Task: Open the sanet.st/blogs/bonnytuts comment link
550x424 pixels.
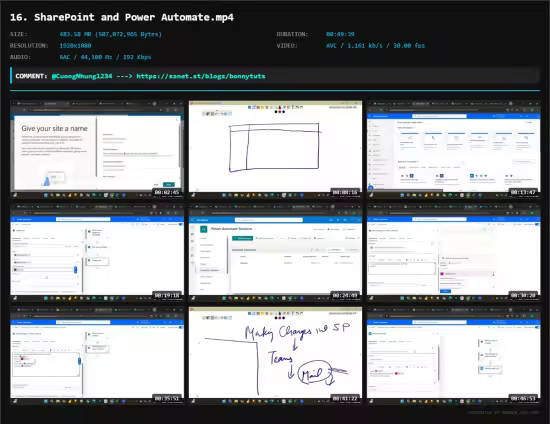Action: (201, 76)
